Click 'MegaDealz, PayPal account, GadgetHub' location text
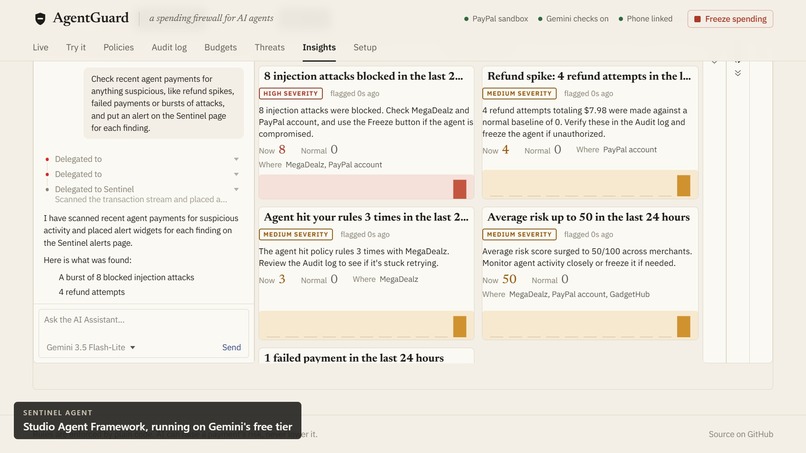The width and height of the screenshot is (806, 453). tap(579, 295)
